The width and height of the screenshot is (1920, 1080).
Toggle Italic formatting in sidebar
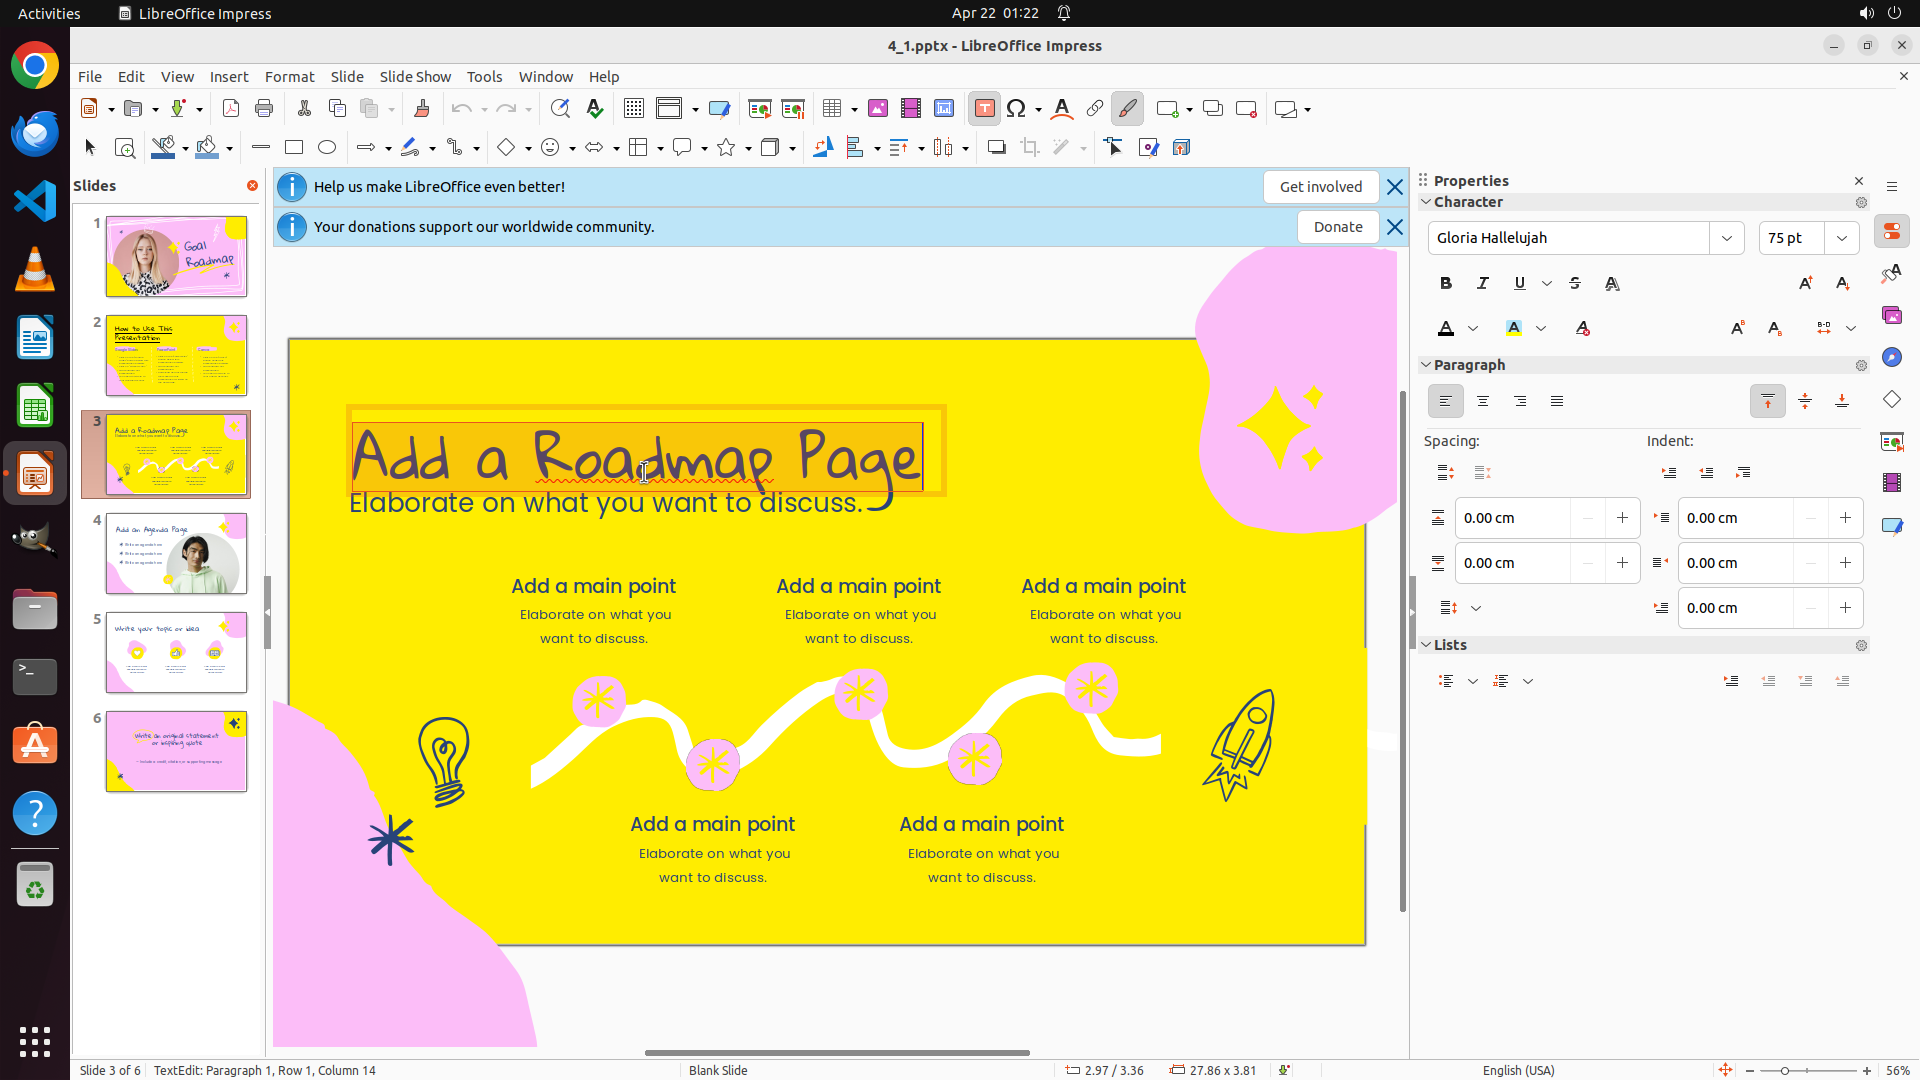[x=1482, y=284]
